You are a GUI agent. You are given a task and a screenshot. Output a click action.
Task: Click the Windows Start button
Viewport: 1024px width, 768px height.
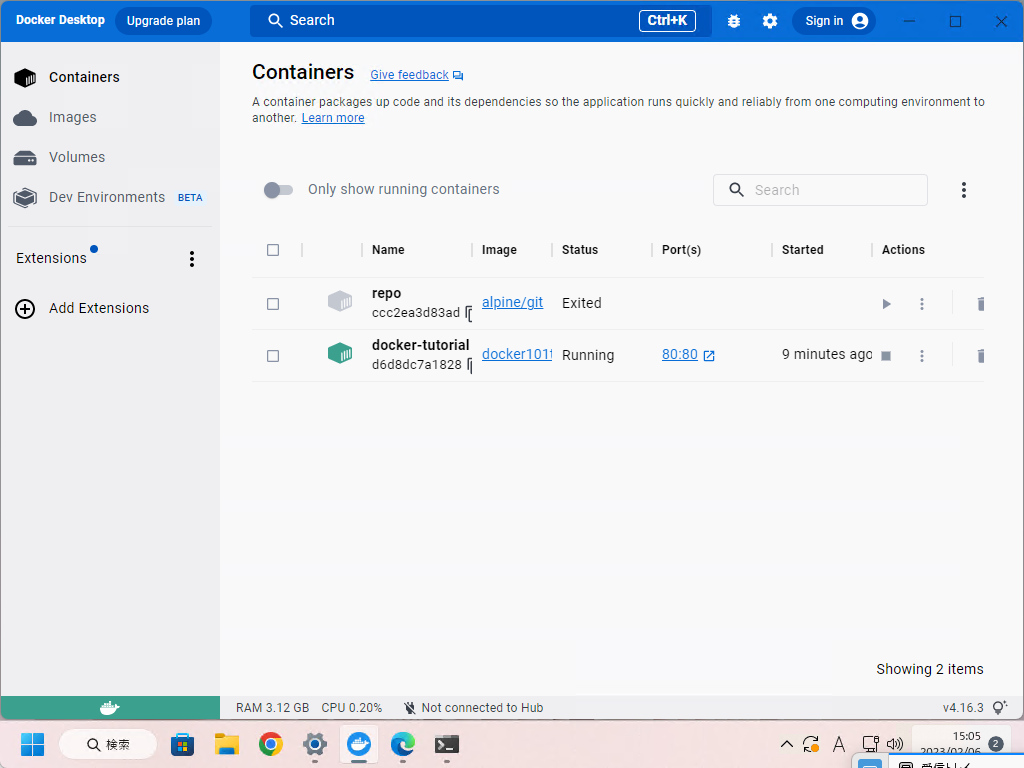pyautogui.click(x=32, y=744)
